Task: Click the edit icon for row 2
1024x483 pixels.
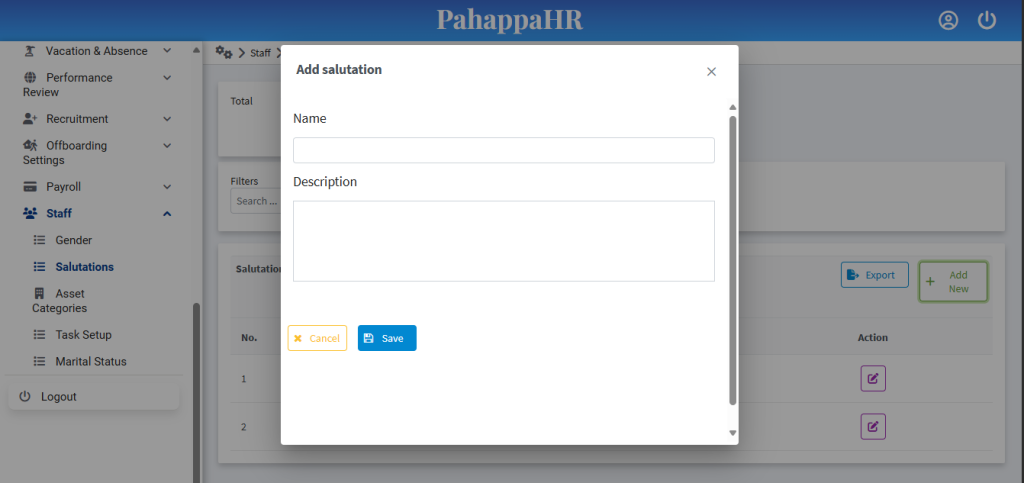Action: pos(873,427)
